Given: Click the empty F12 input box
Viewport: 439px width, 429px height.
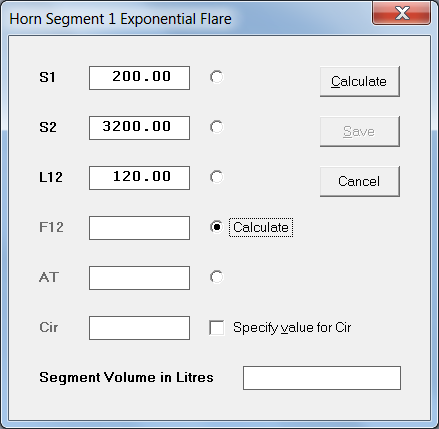Looking at the screenshot, I should pos(139,228).
